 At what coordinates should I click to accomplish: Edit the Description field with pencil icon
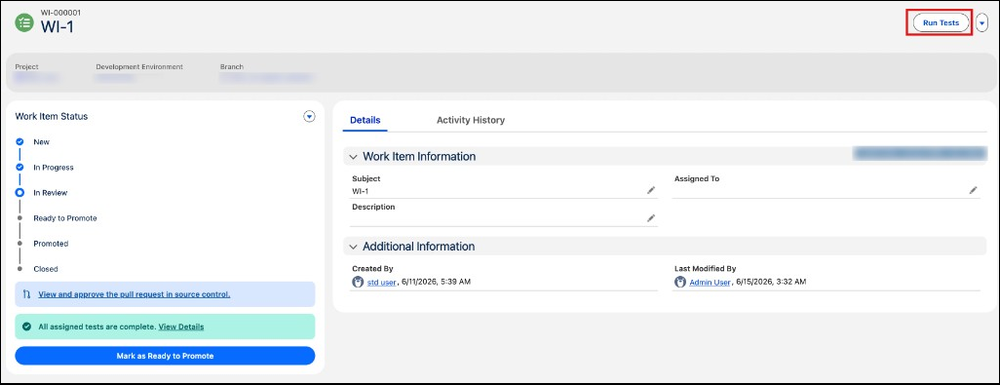(x=651, y=218)
